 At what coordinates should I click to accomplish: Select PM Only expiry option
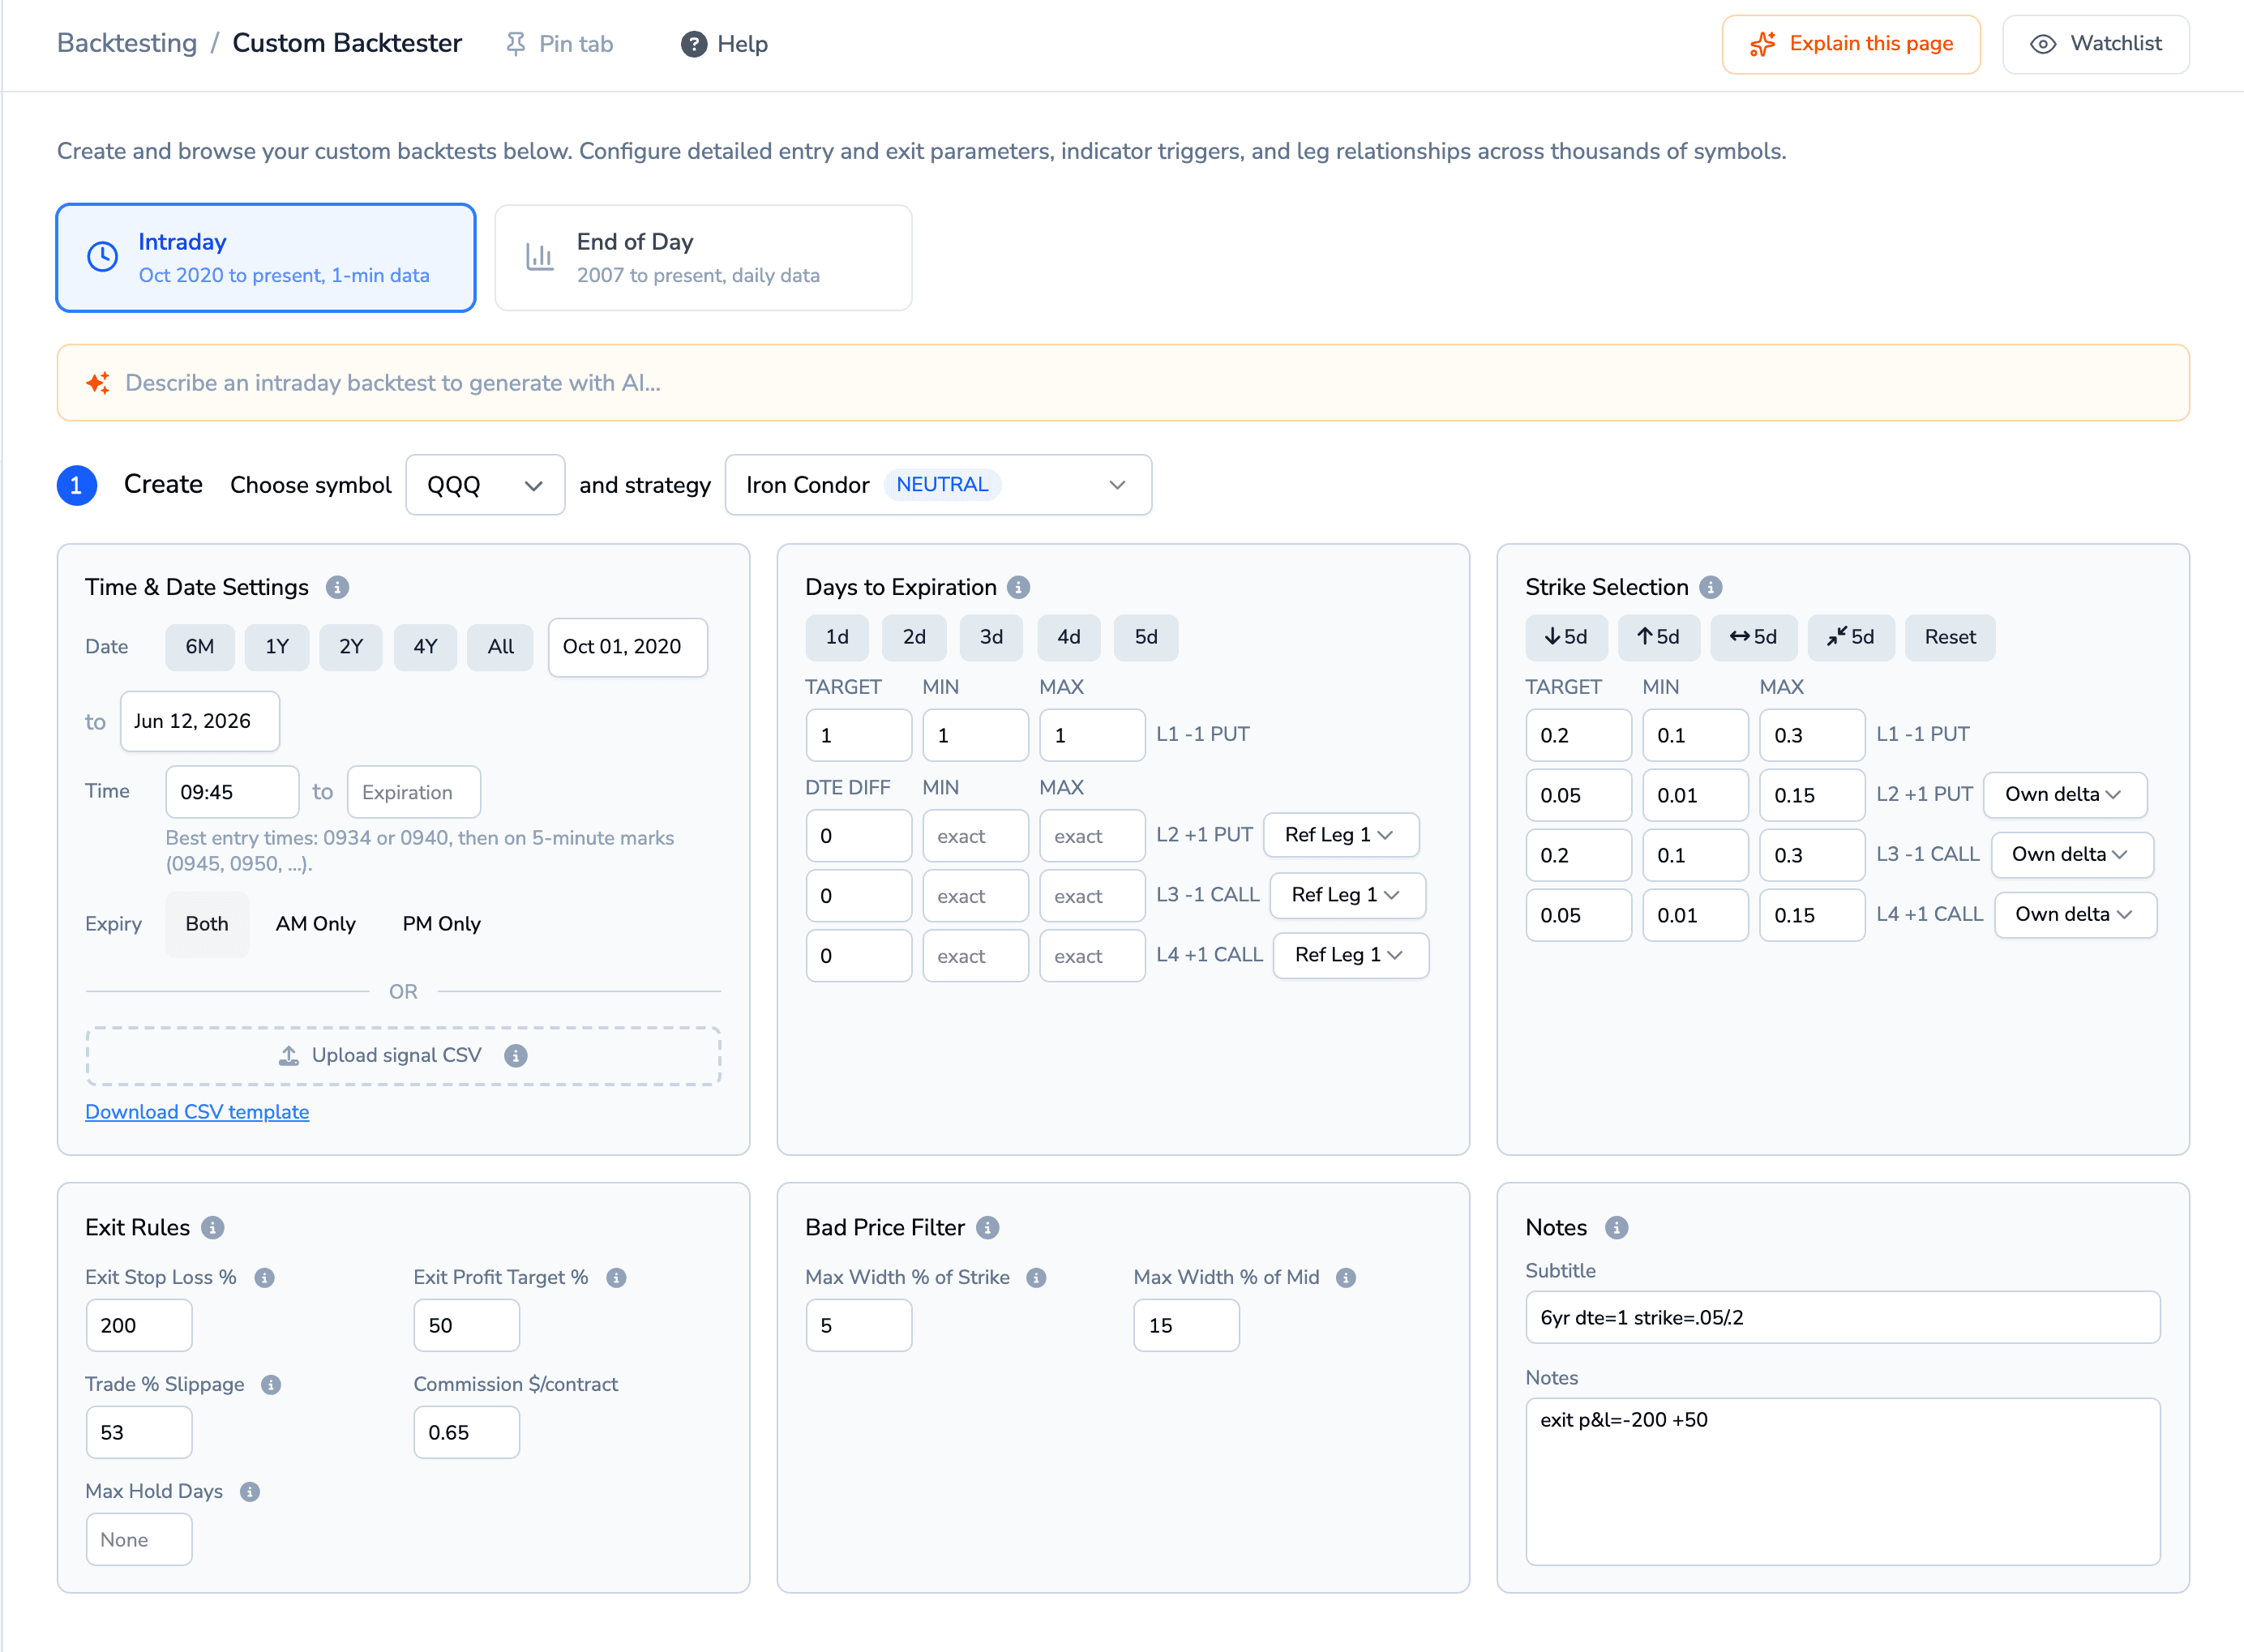coord(442,925)
